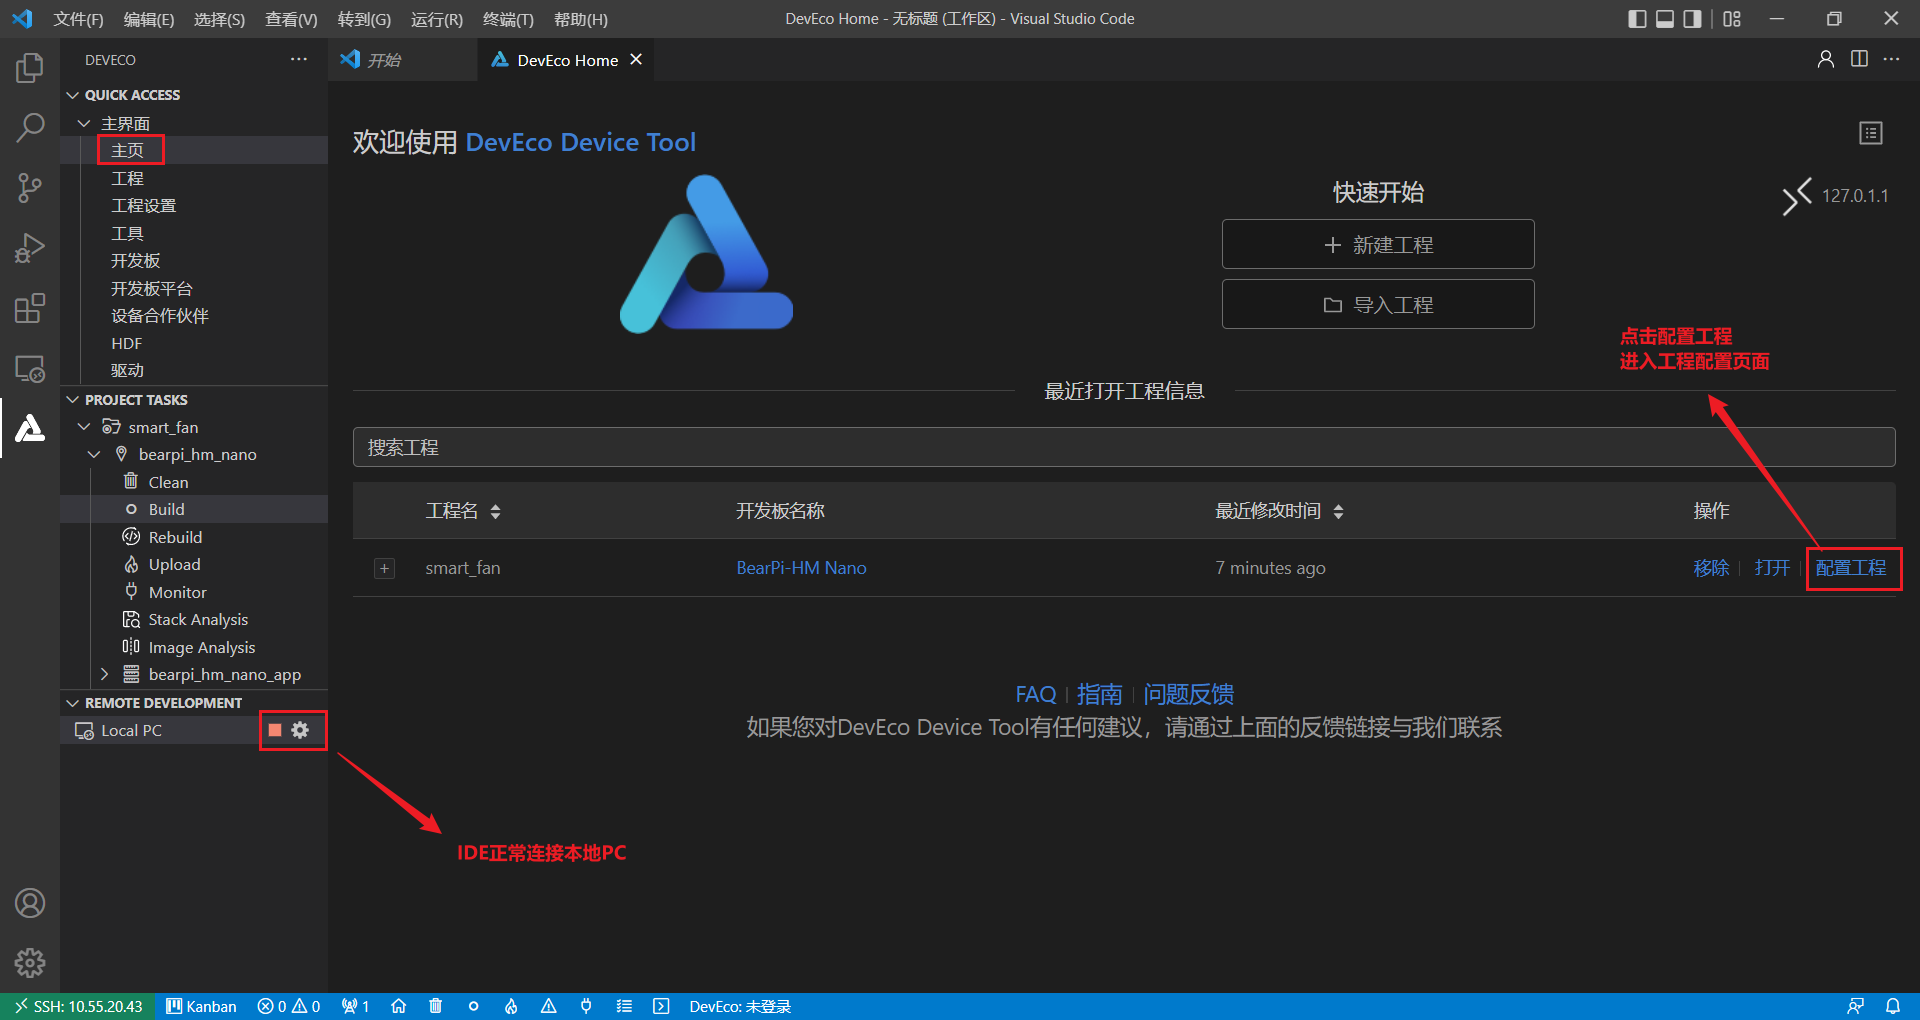Click the monitor plug icon in status bar
1920x1020 pixels.
[586, 1006]
